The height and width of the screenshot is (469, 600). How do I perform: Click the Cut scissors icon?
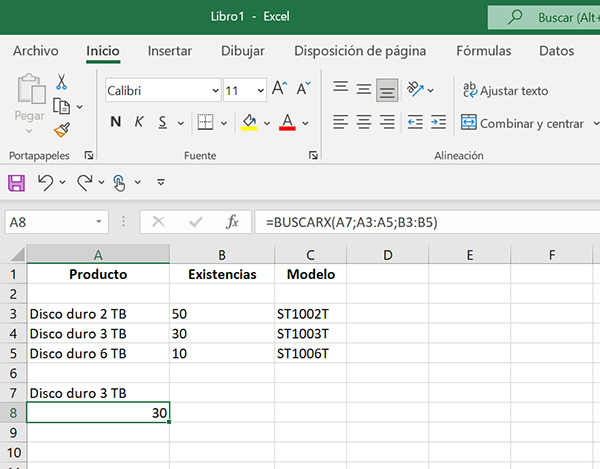point(62,82)
